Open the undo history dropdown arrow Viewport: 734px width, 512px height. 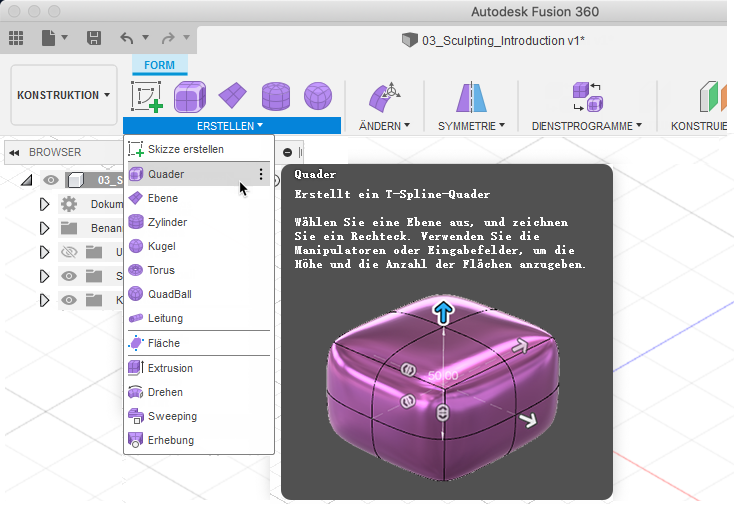(146, 37)
